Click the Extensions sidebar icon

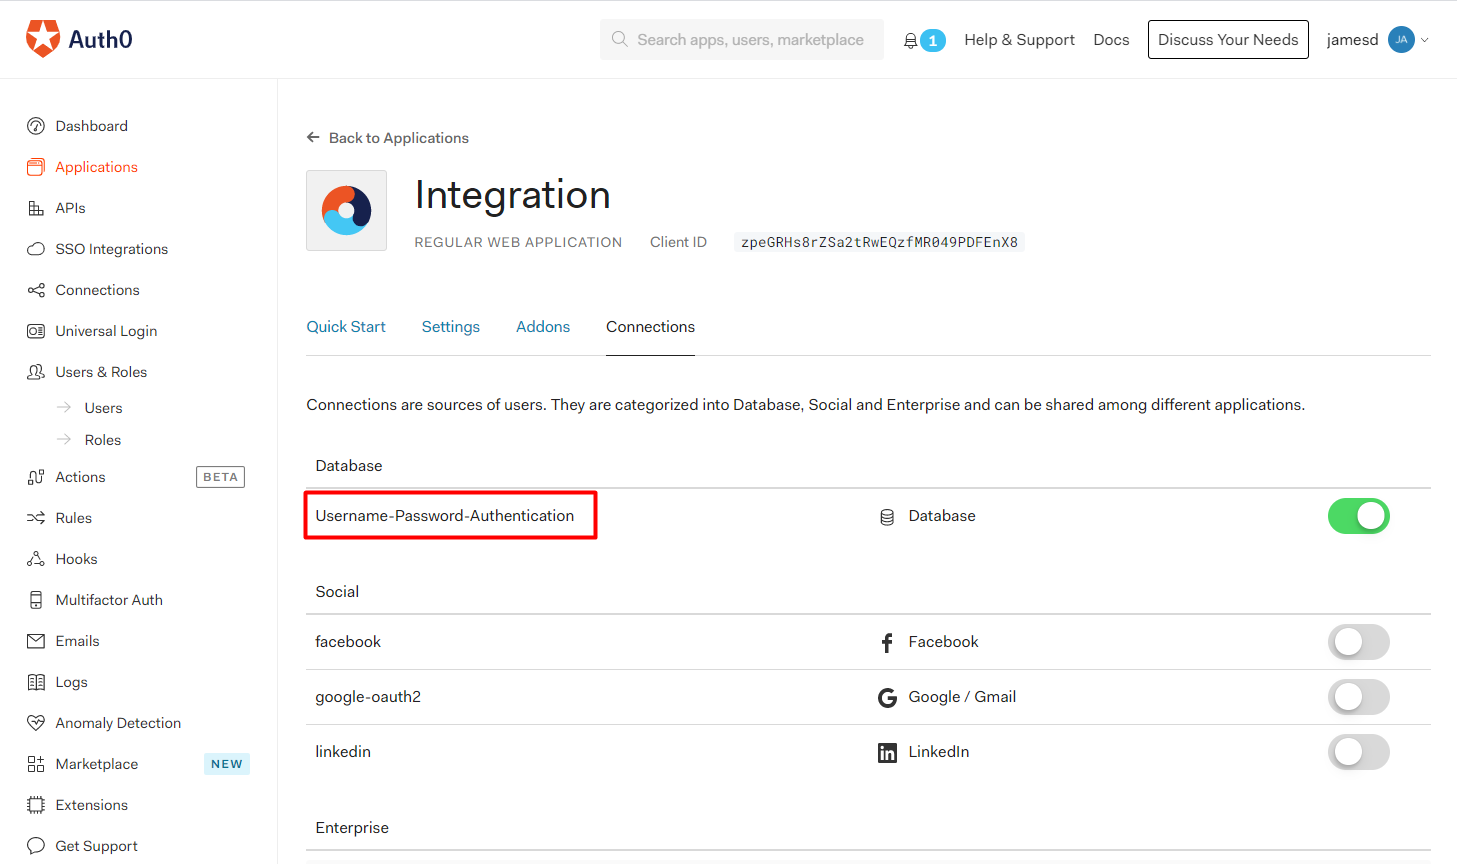point(36,805)
